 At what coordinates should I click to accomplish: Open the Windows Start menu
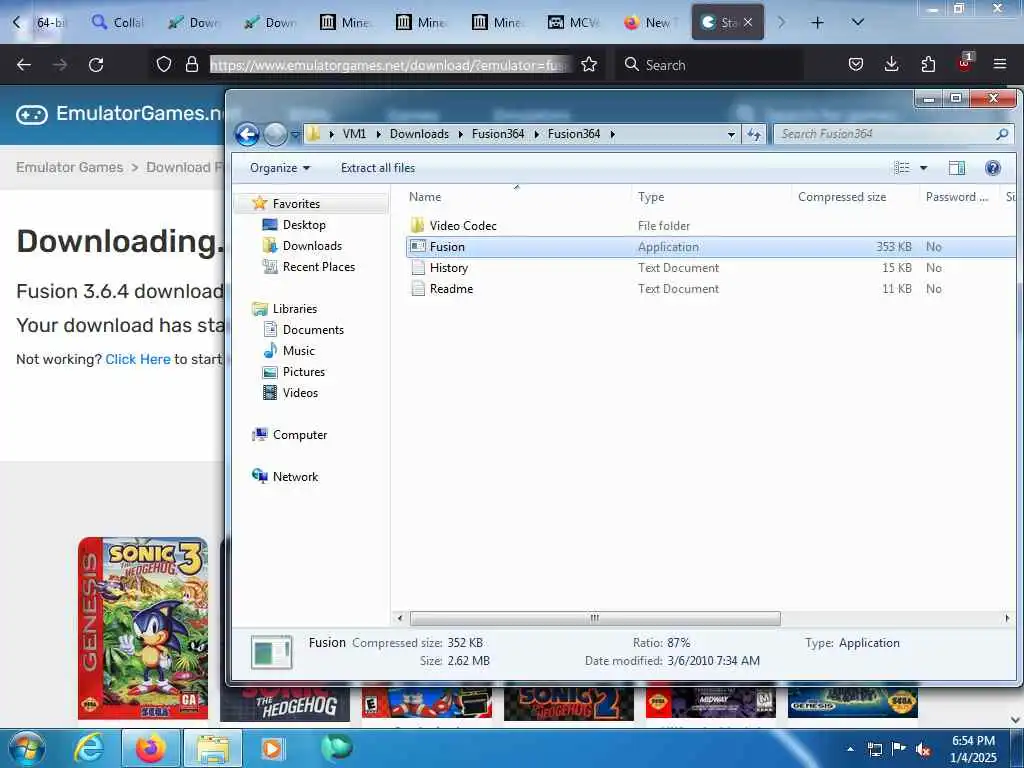point(27,748)
